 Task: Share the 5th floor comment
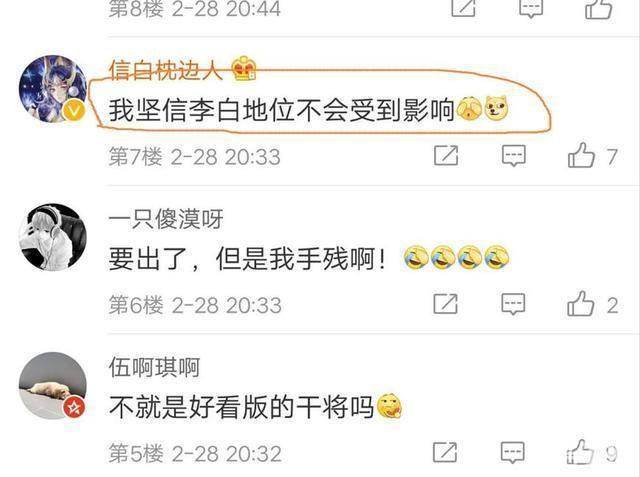445,453
